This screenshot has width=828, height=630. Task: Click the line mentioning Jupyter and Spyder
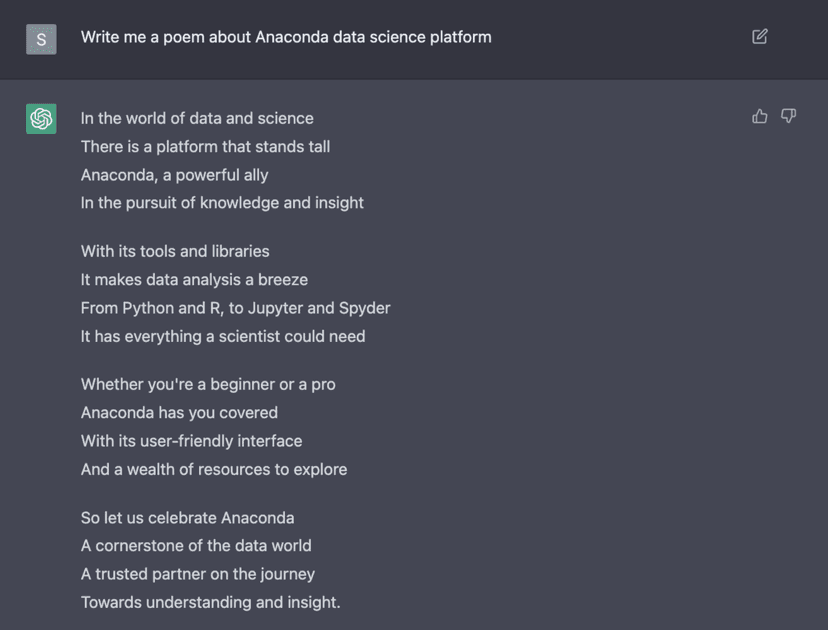click(235, 308)
